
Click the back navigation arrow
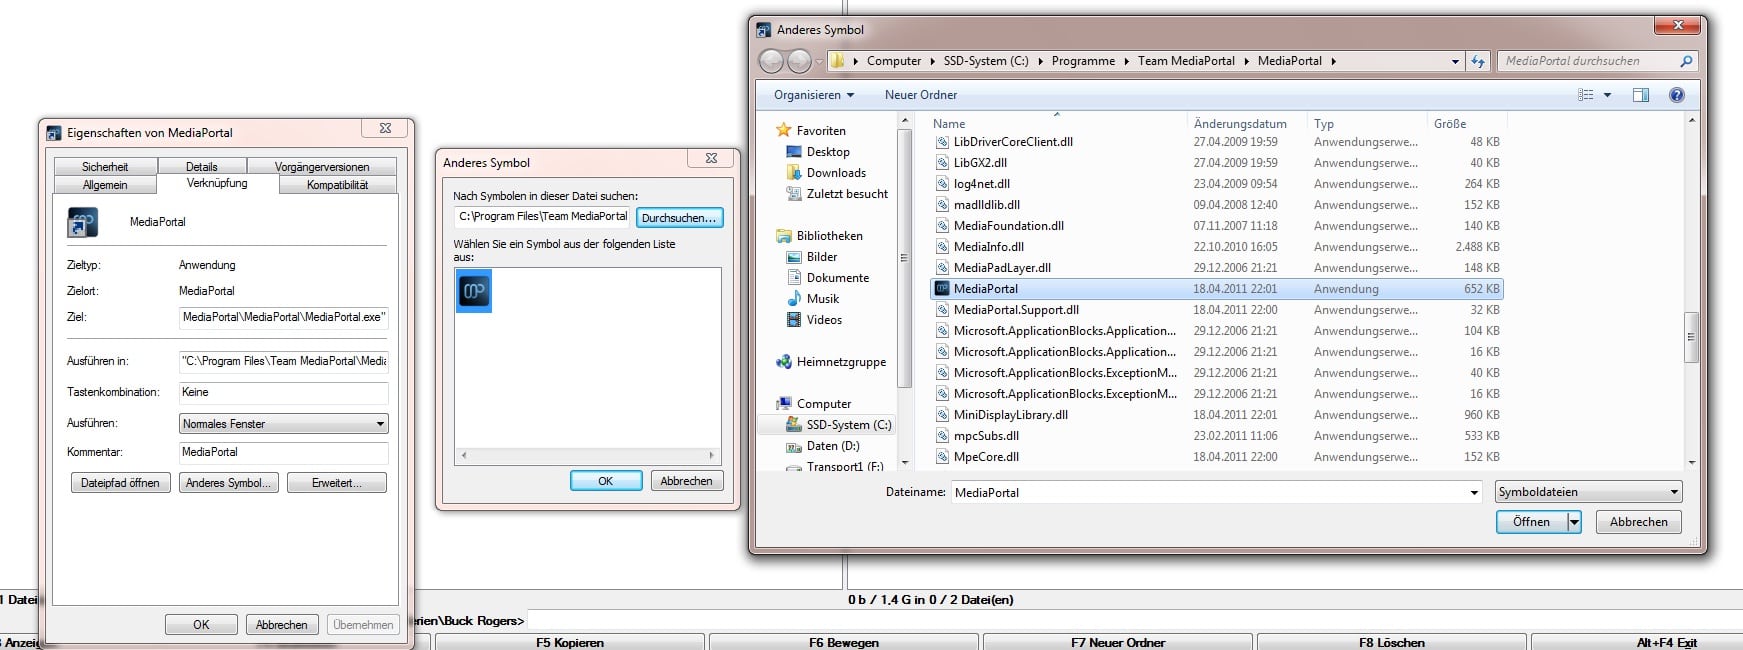771,61
